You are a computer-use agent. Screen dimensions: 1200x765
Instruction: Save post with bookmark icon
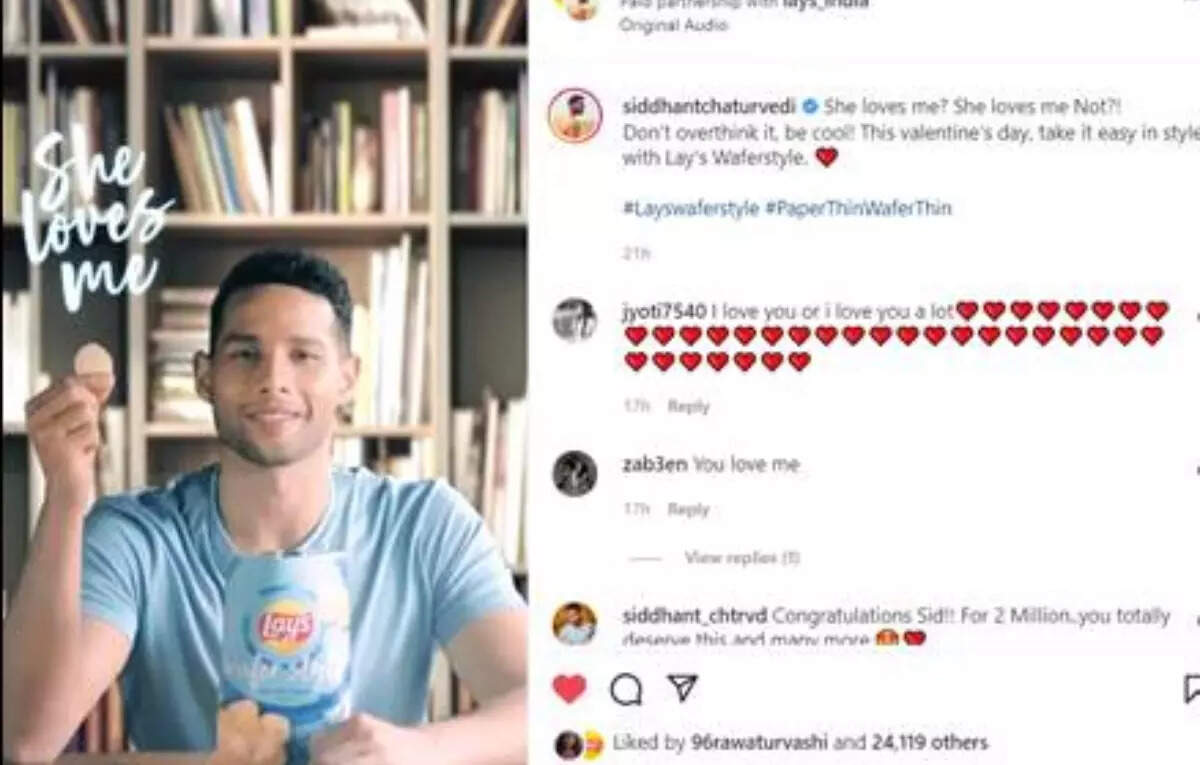click(1192, 689)
